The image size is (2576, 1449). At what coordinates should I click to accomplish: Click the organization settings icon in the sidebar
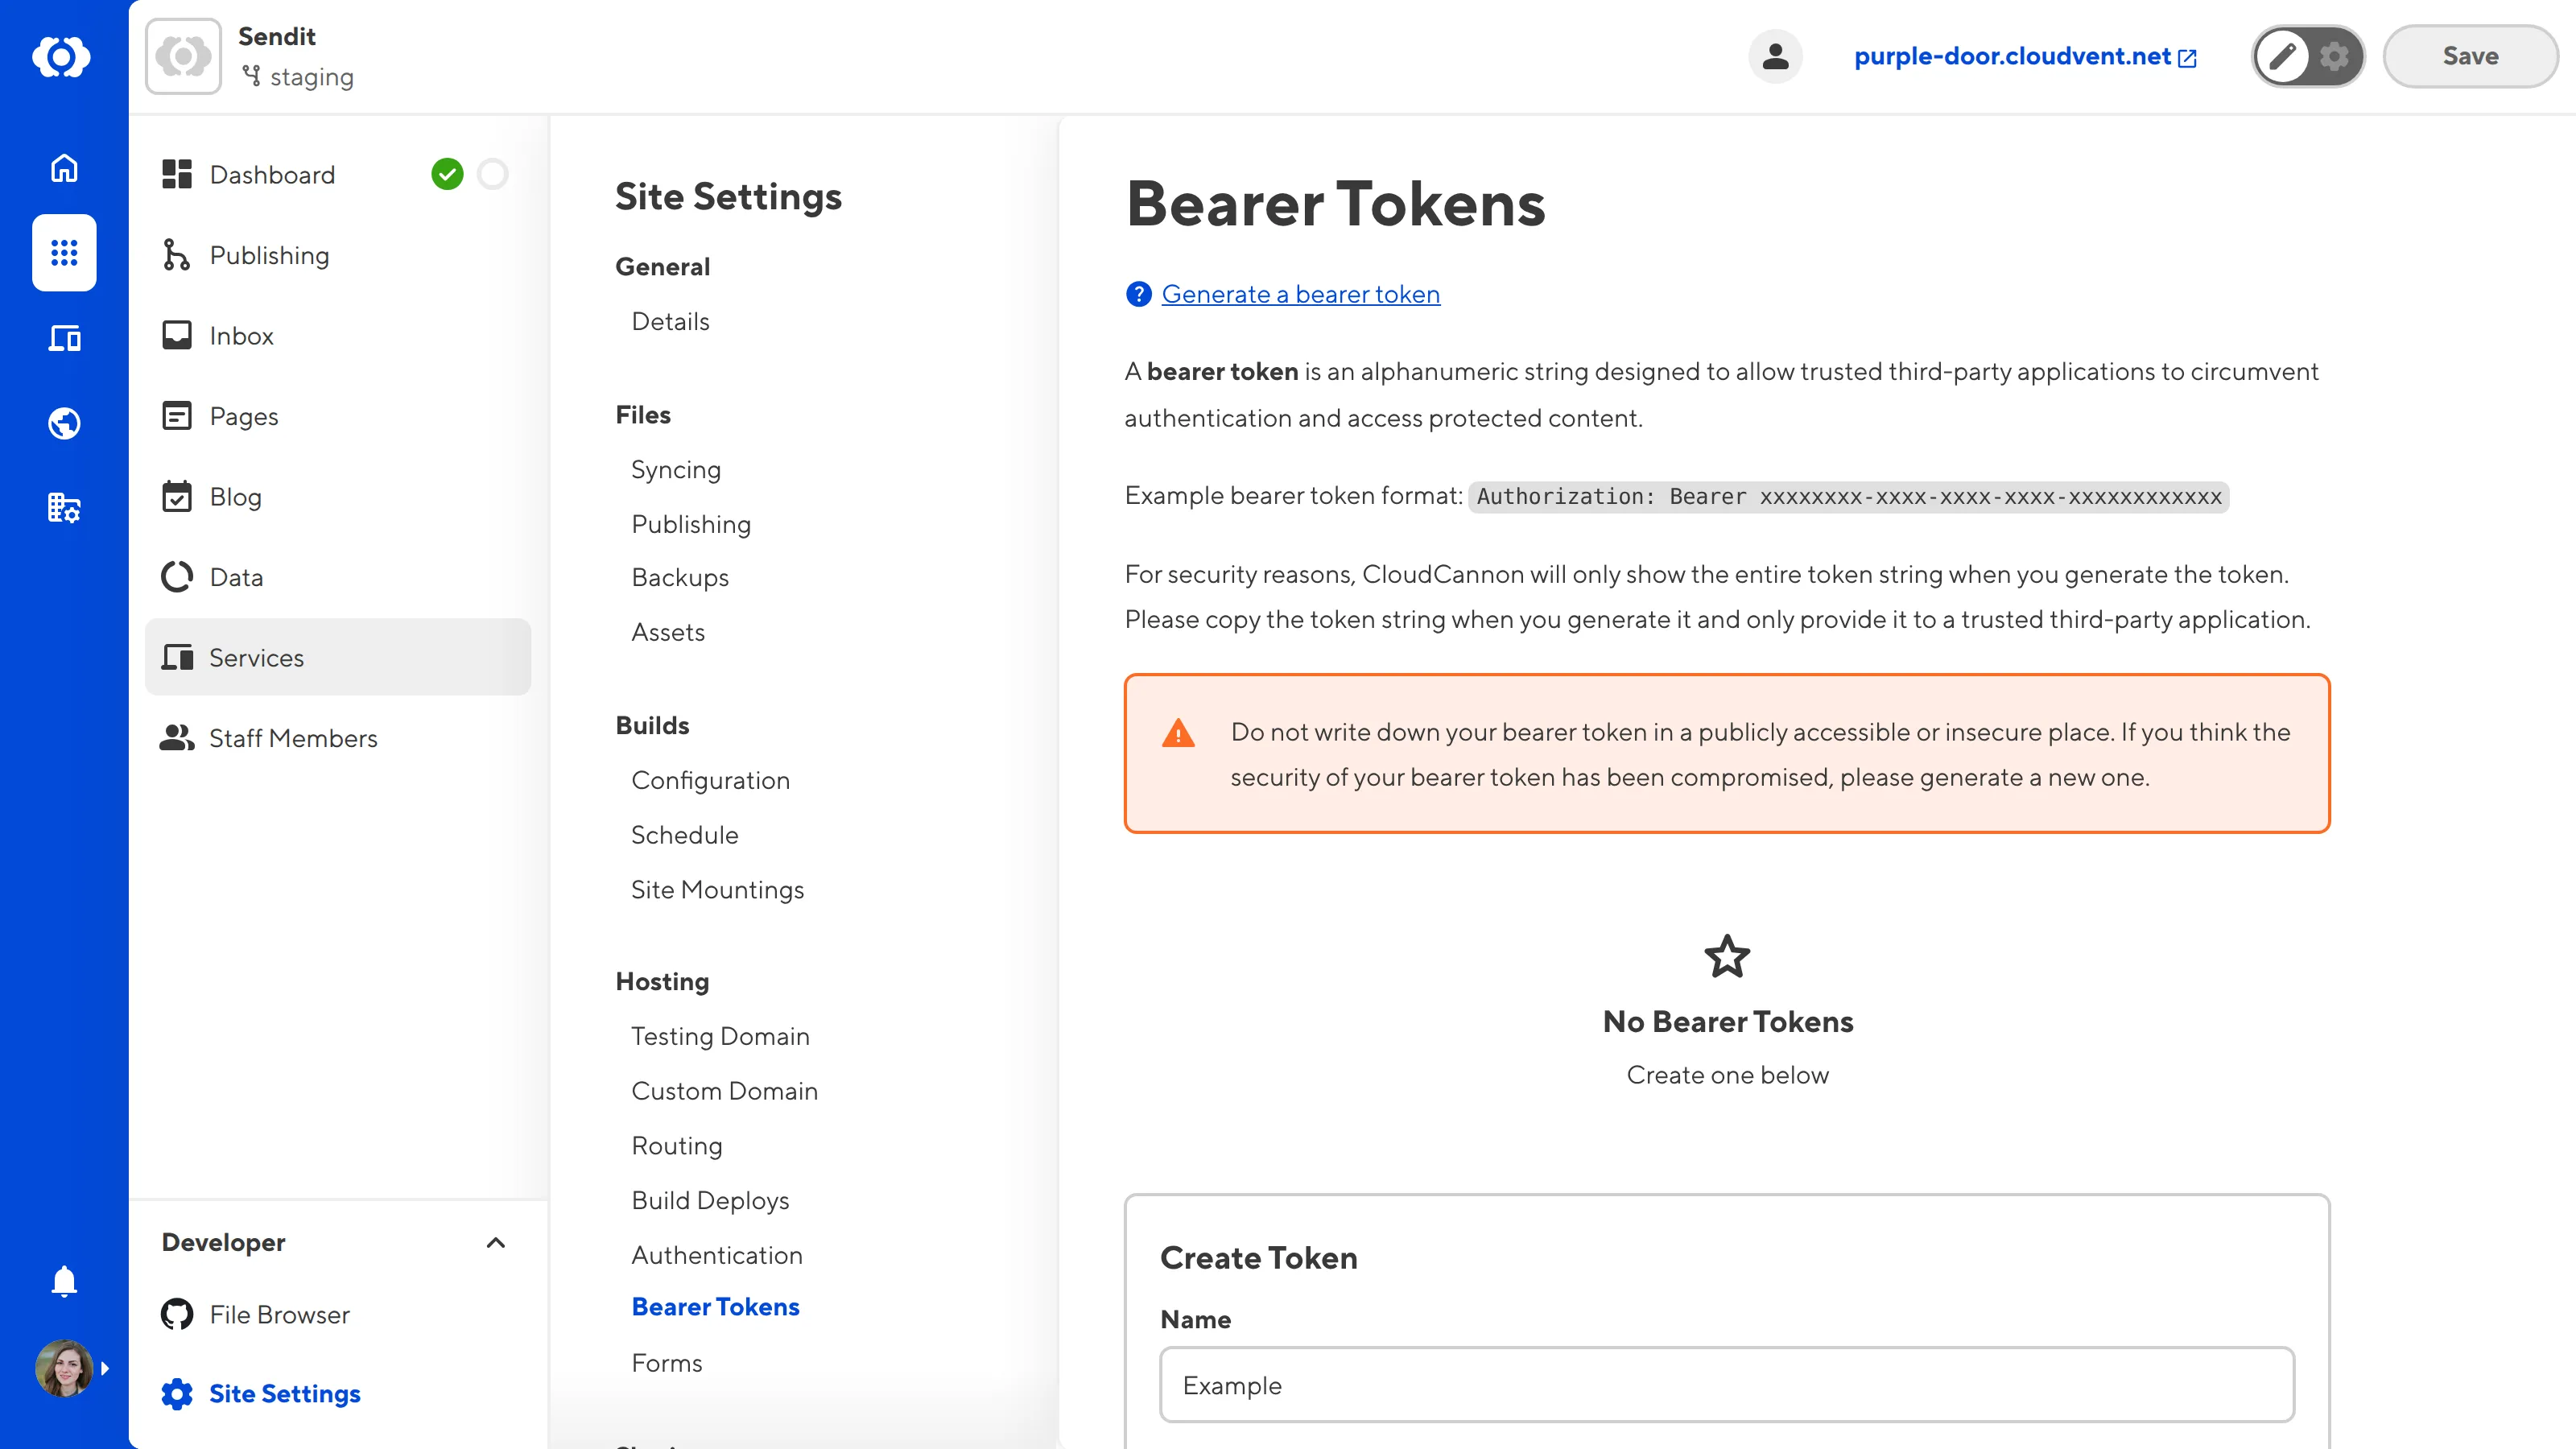(63, 507)
